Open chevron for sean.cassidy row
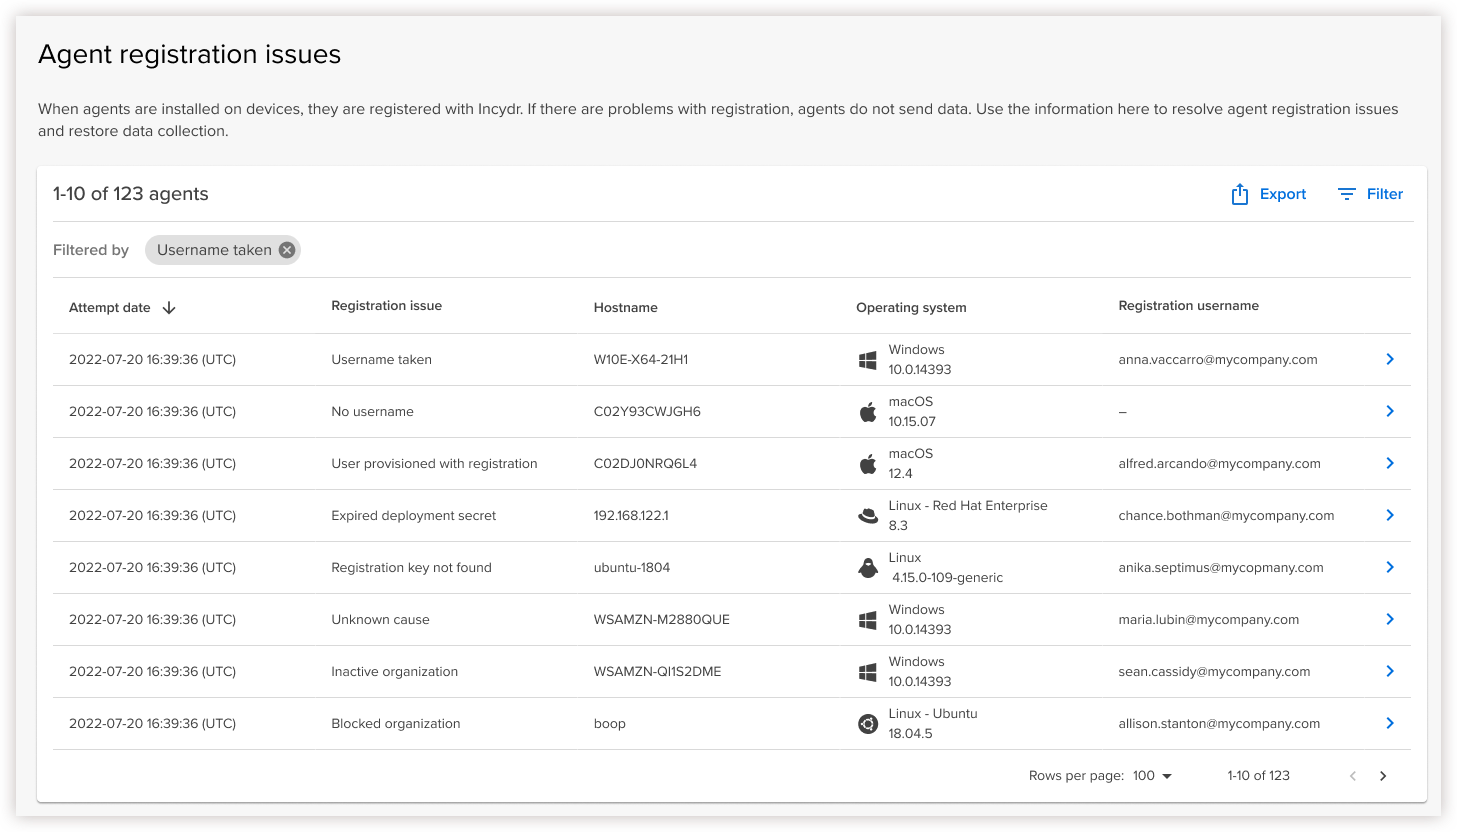The height and width of the screenshot is (832, 1457). pyautogui.click(x=1389, y=671)
